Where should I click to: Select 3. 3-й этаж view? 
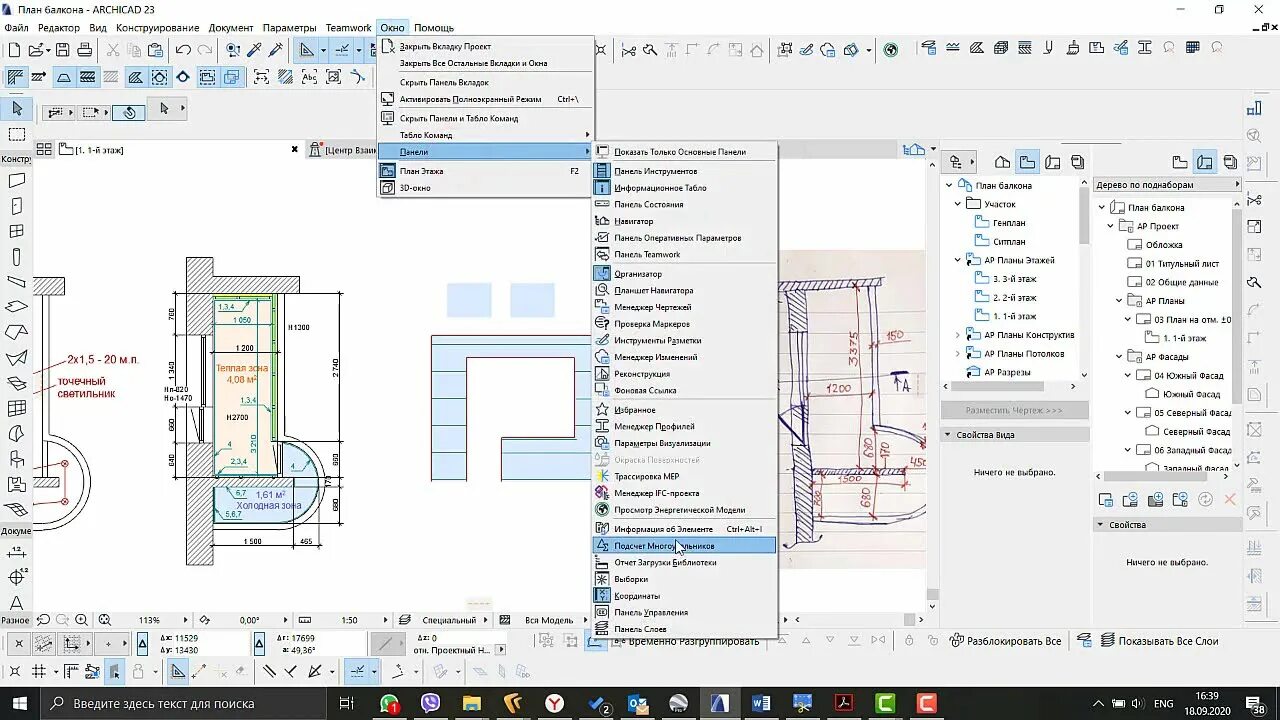(1014, 279)
